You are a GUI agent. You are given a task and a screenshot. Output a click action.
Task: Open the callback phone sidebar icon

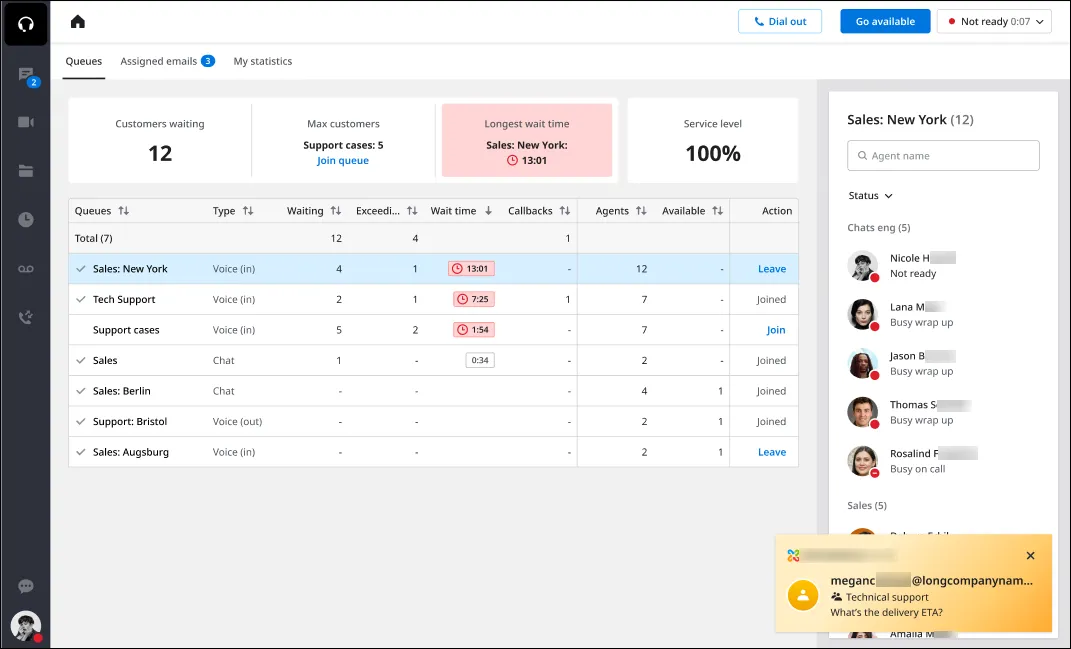coord(26,317)
